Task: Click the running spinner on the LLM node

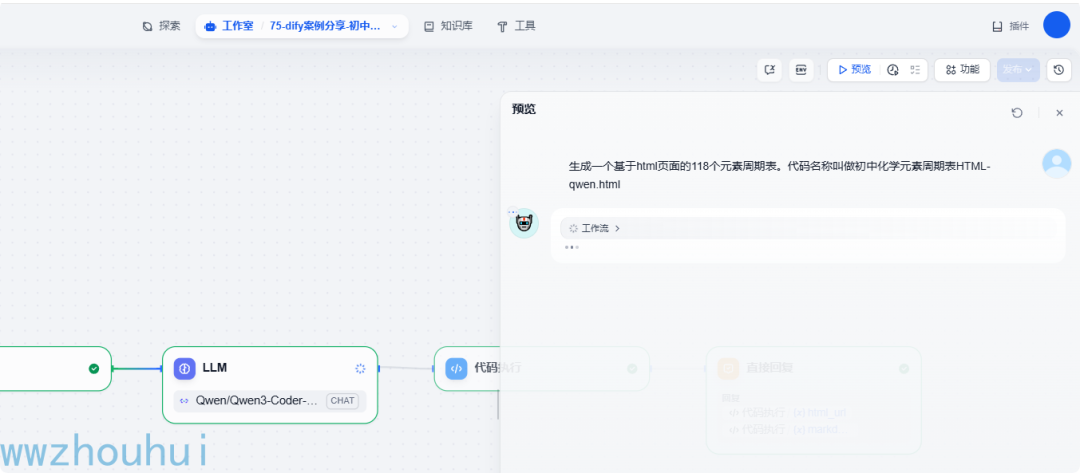Action: click(360, 368)
